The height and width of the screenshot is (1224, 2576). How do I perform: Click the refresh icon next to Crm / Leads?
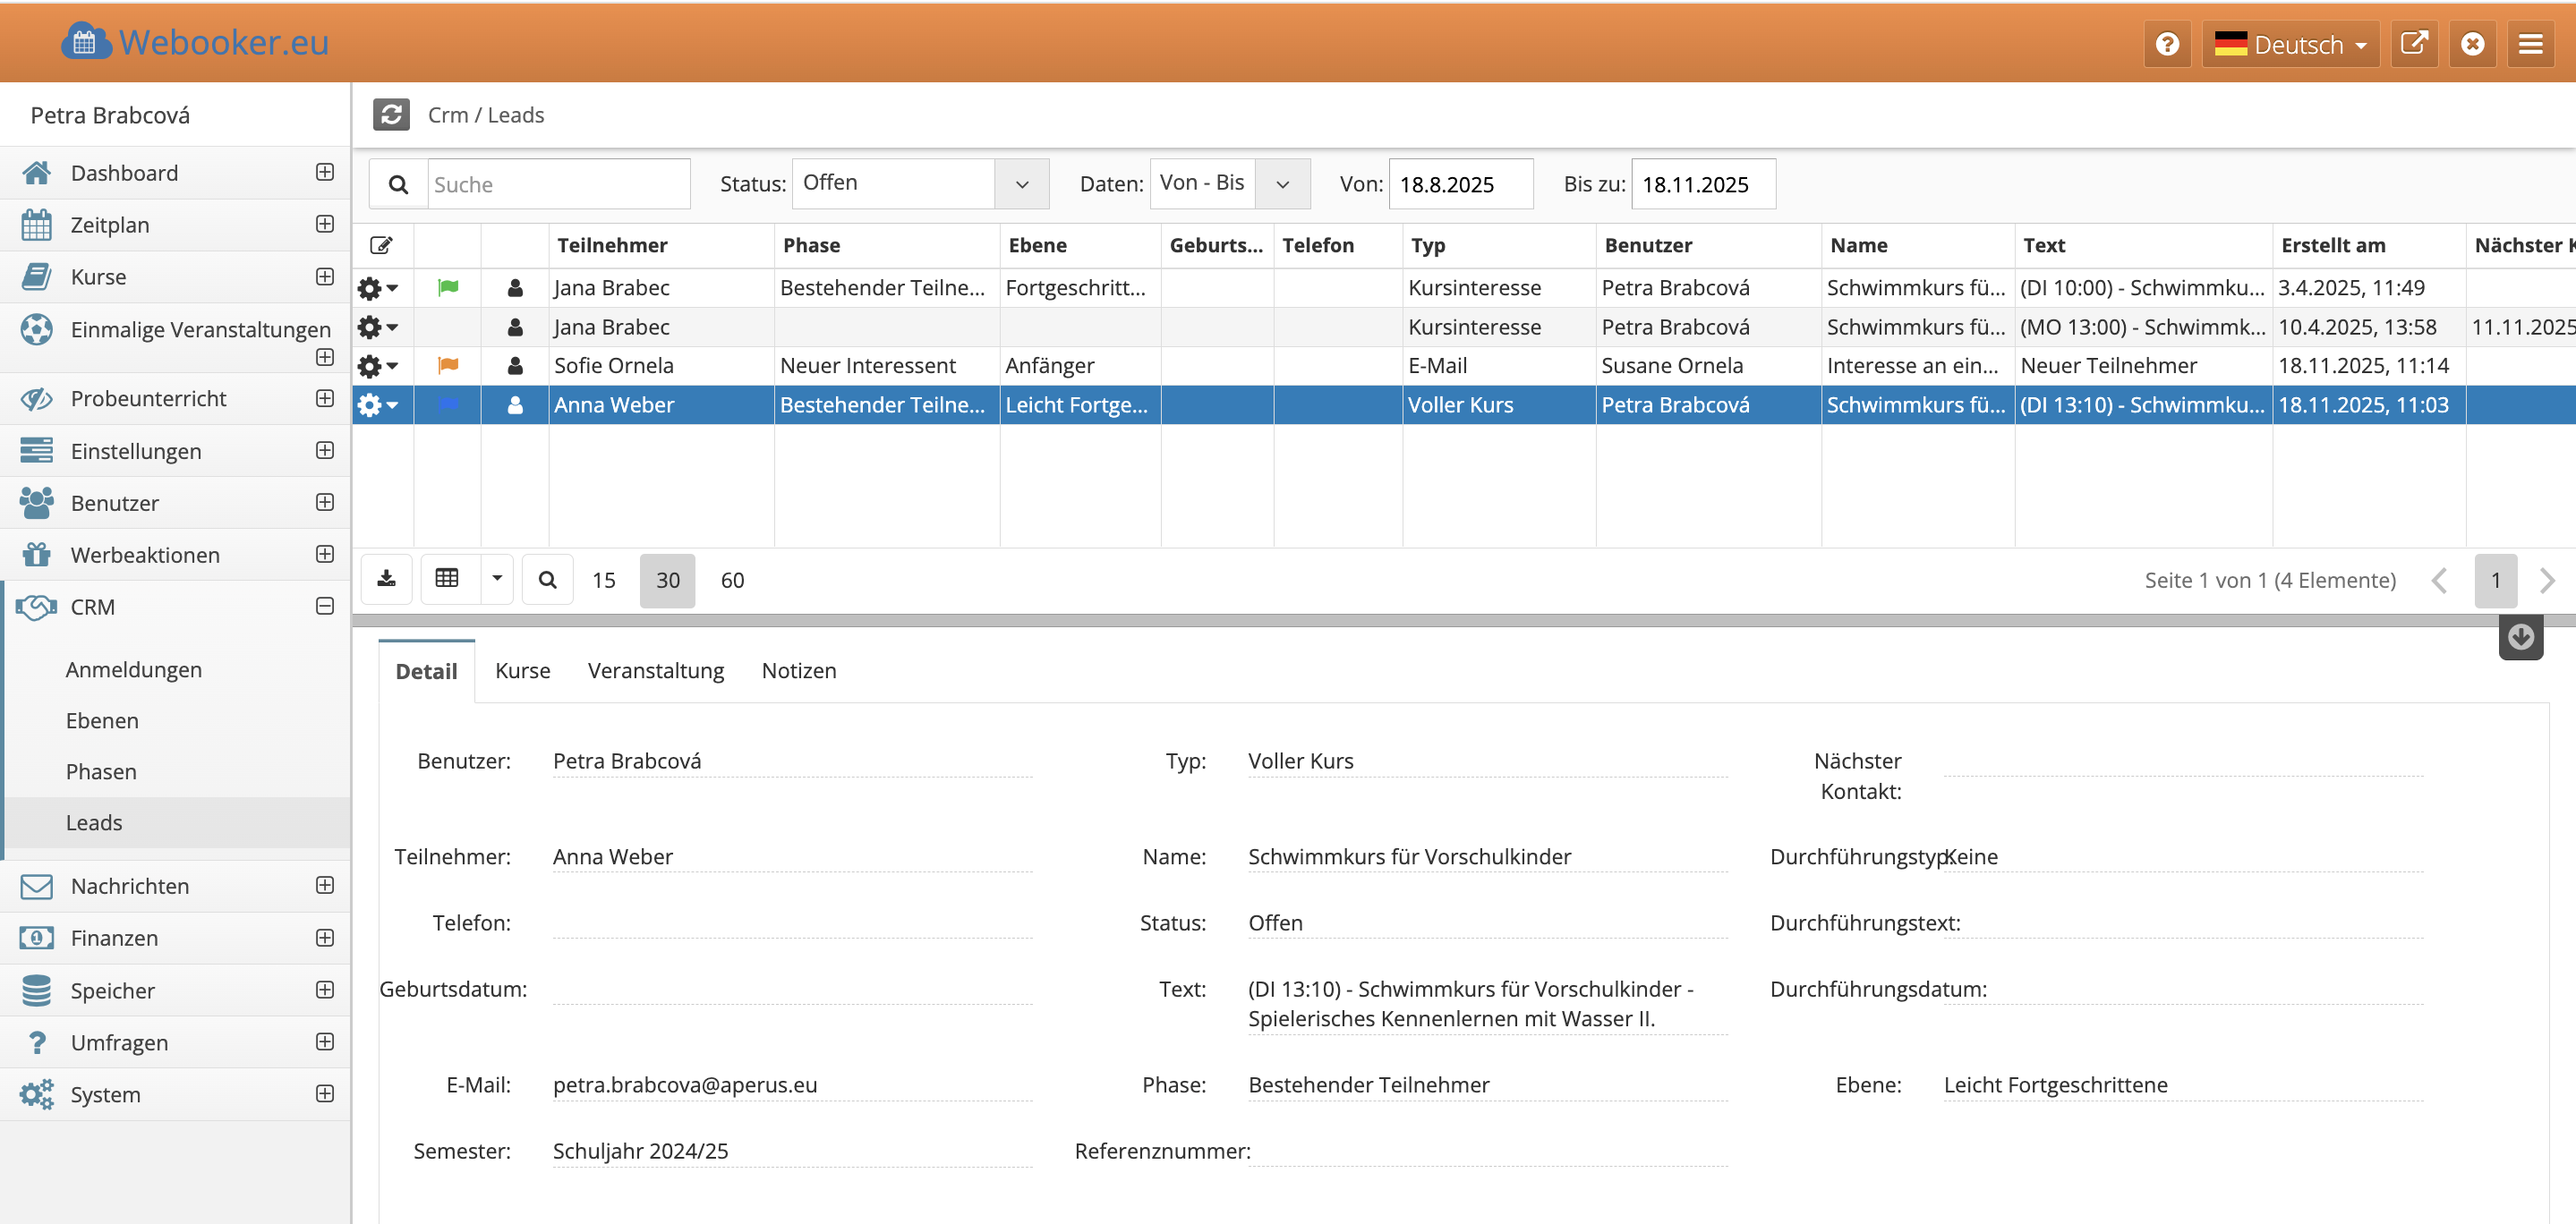[x=391, y=115]
